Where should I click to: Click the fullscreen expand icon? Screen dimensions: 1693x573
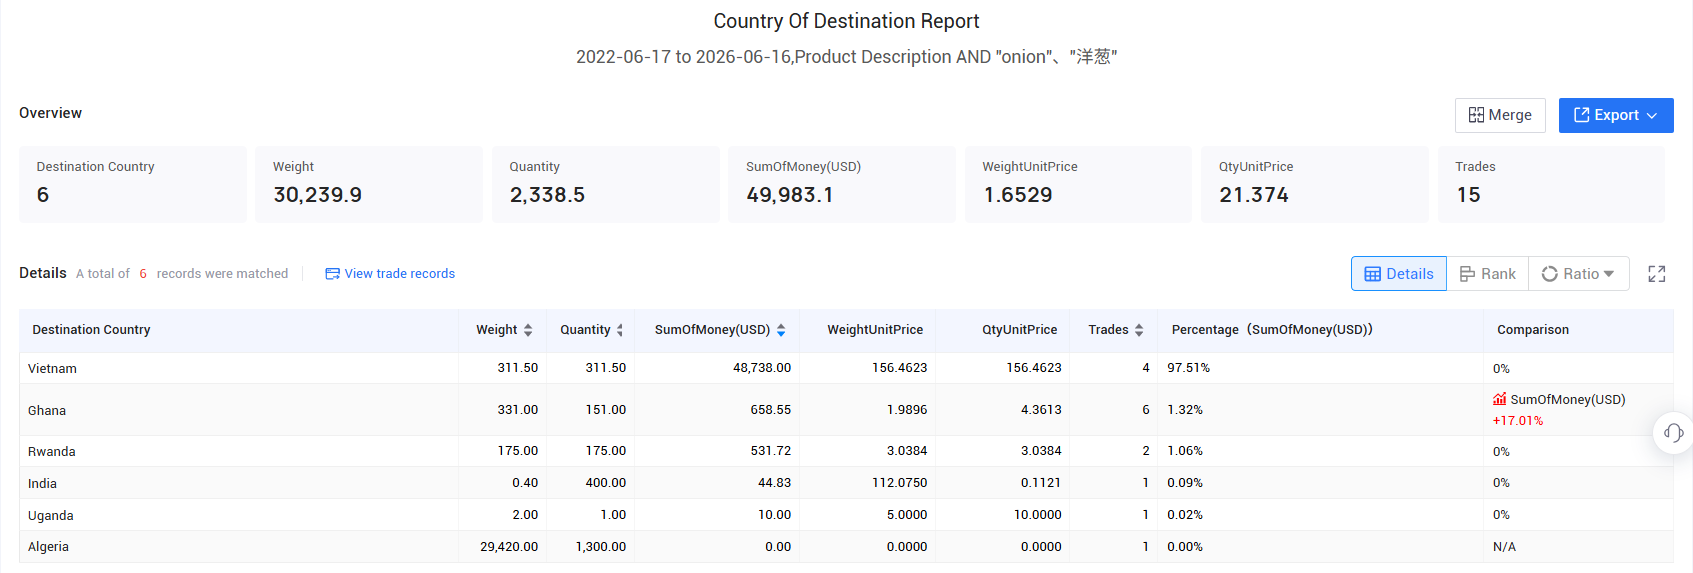click(1657, 274)
